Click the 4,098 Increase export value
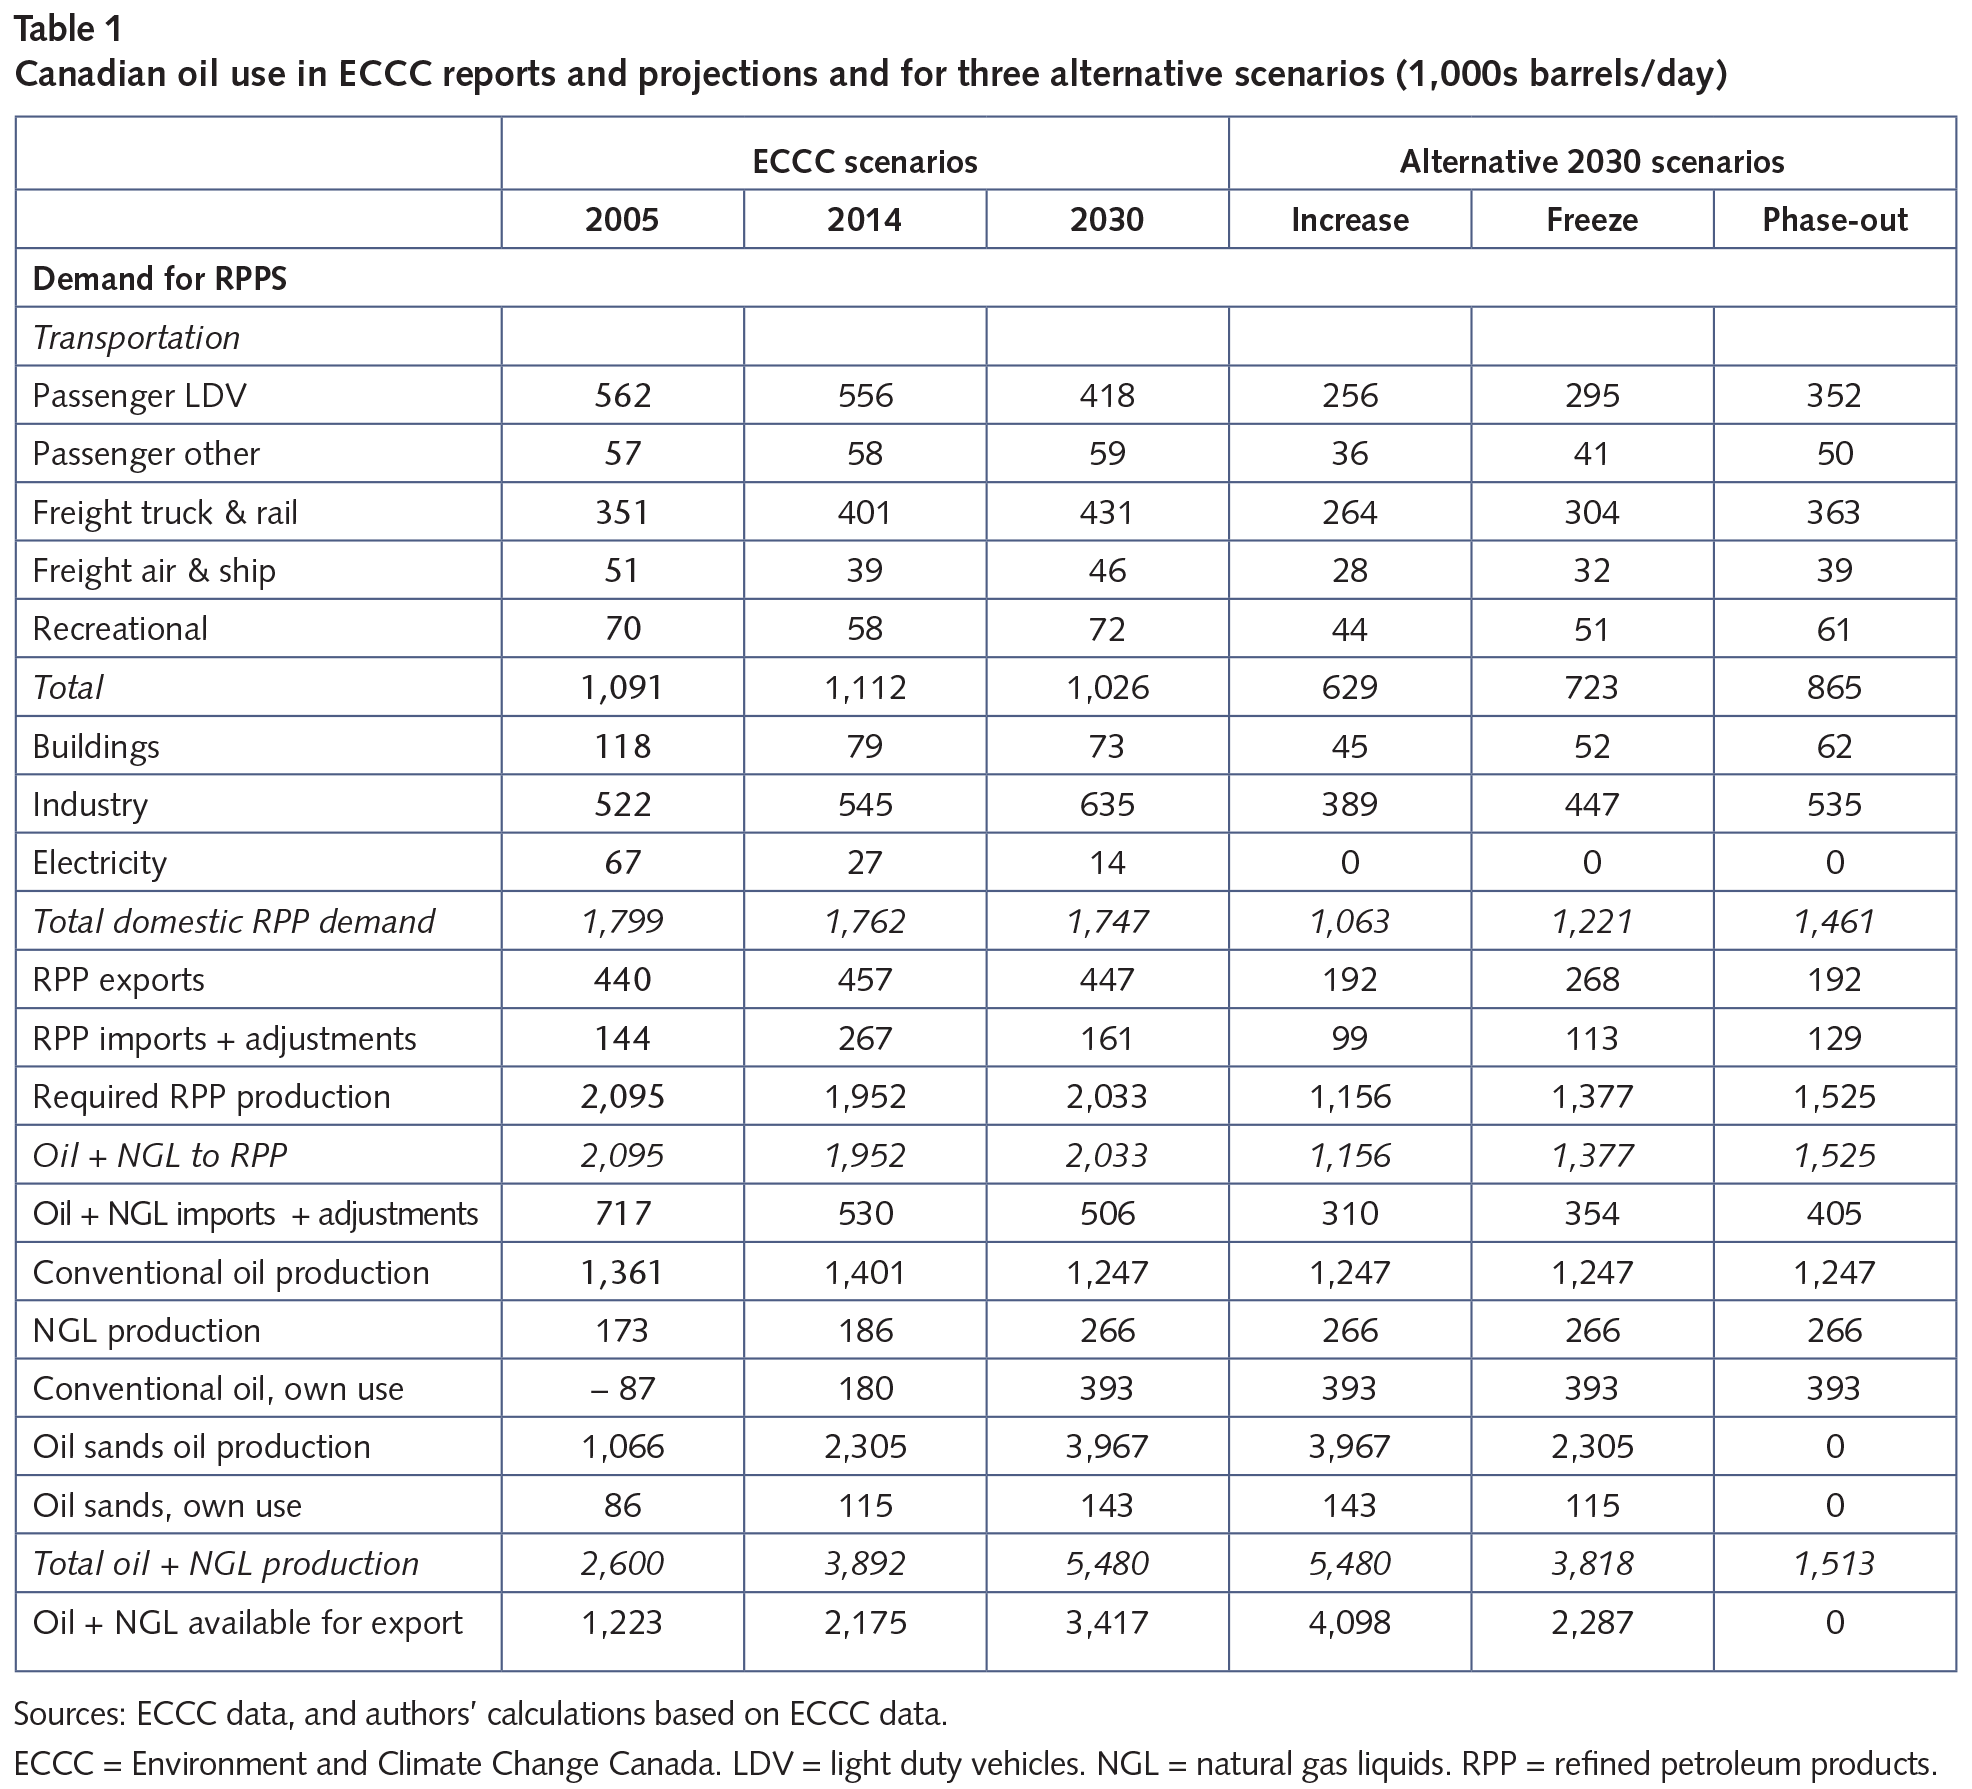Image resolution: width=1972 pixels, height=1789 pixels. (x=1349, y=1622)
